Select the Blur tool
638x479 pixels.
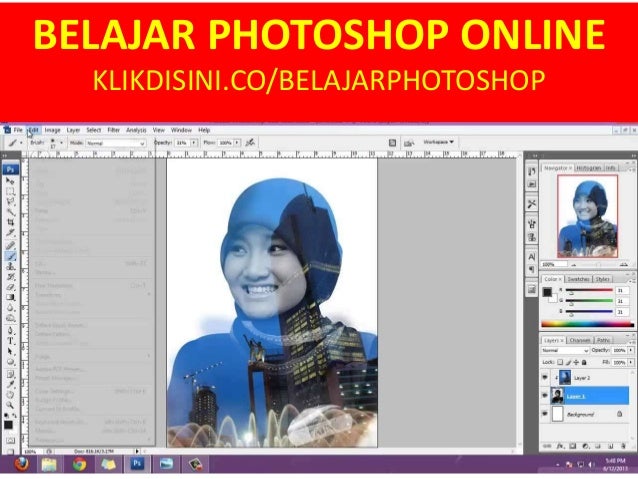tap(11, 308)
